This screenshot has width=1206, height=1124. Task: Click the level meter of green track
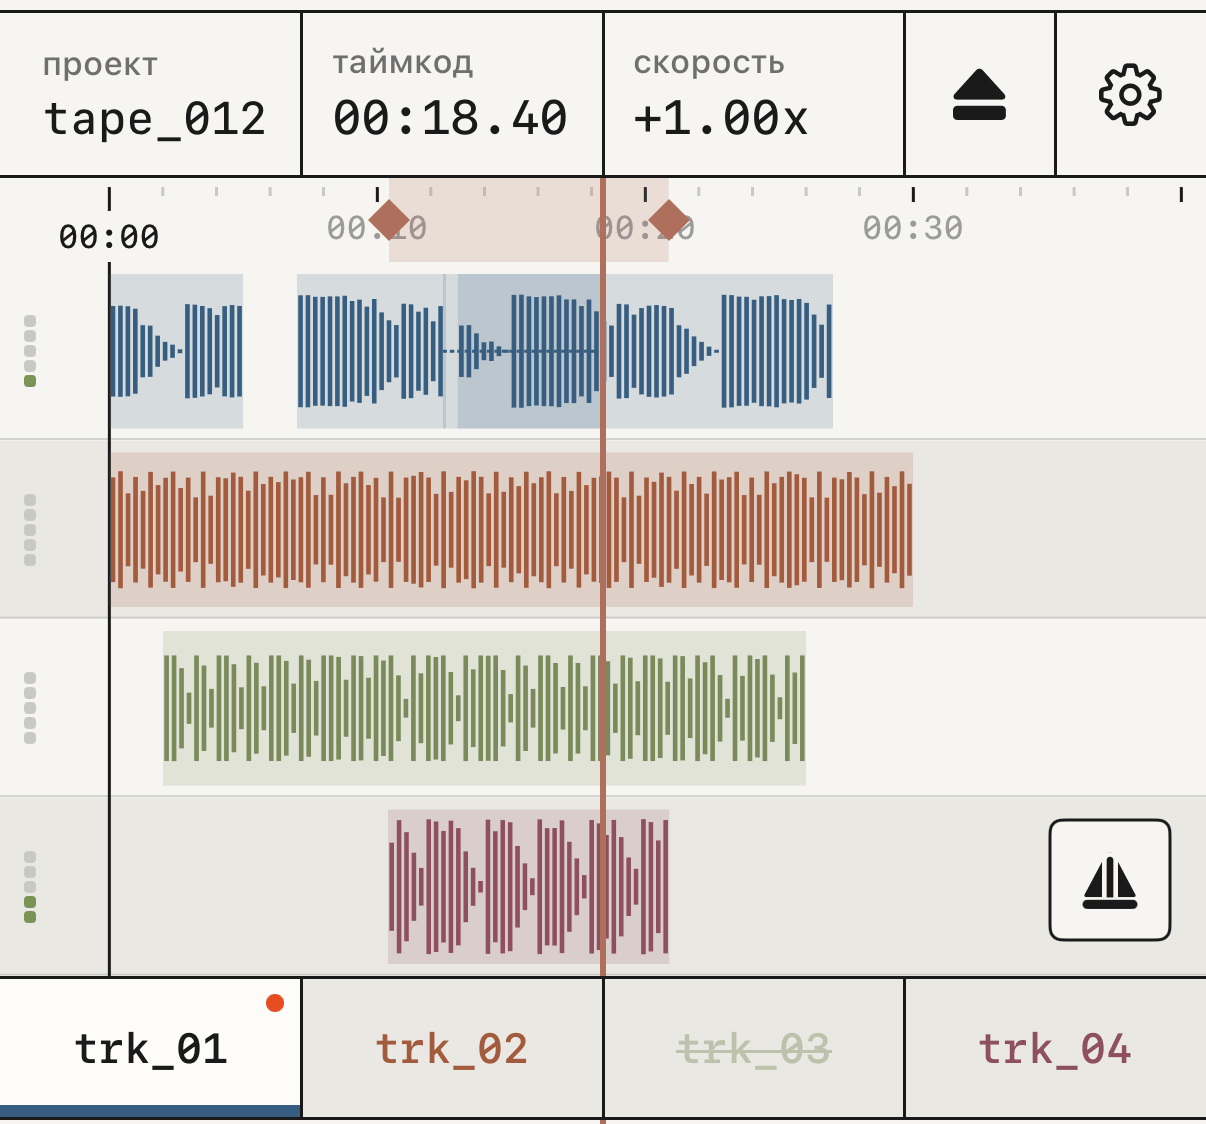click(30, 708)
